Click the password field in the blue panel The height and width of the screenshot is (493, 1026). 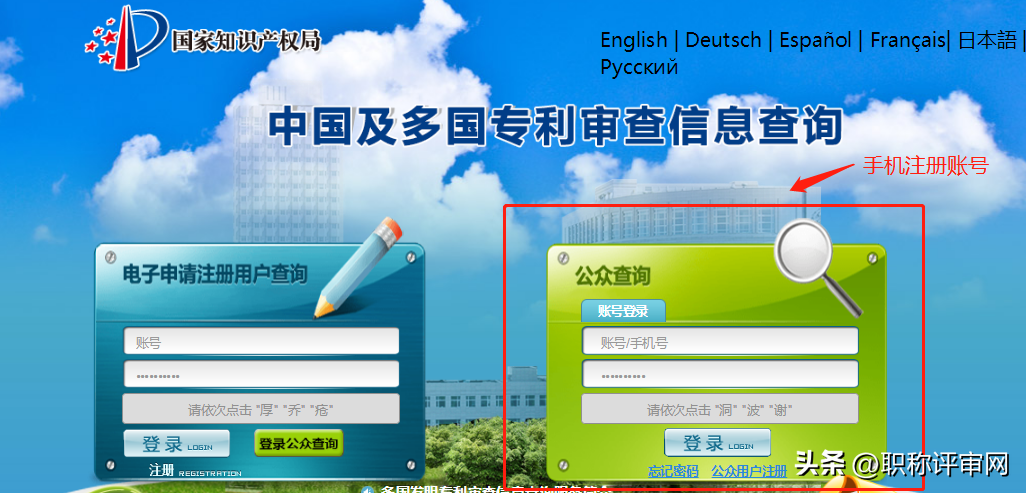pyautogui.click(x=261, y=375)
